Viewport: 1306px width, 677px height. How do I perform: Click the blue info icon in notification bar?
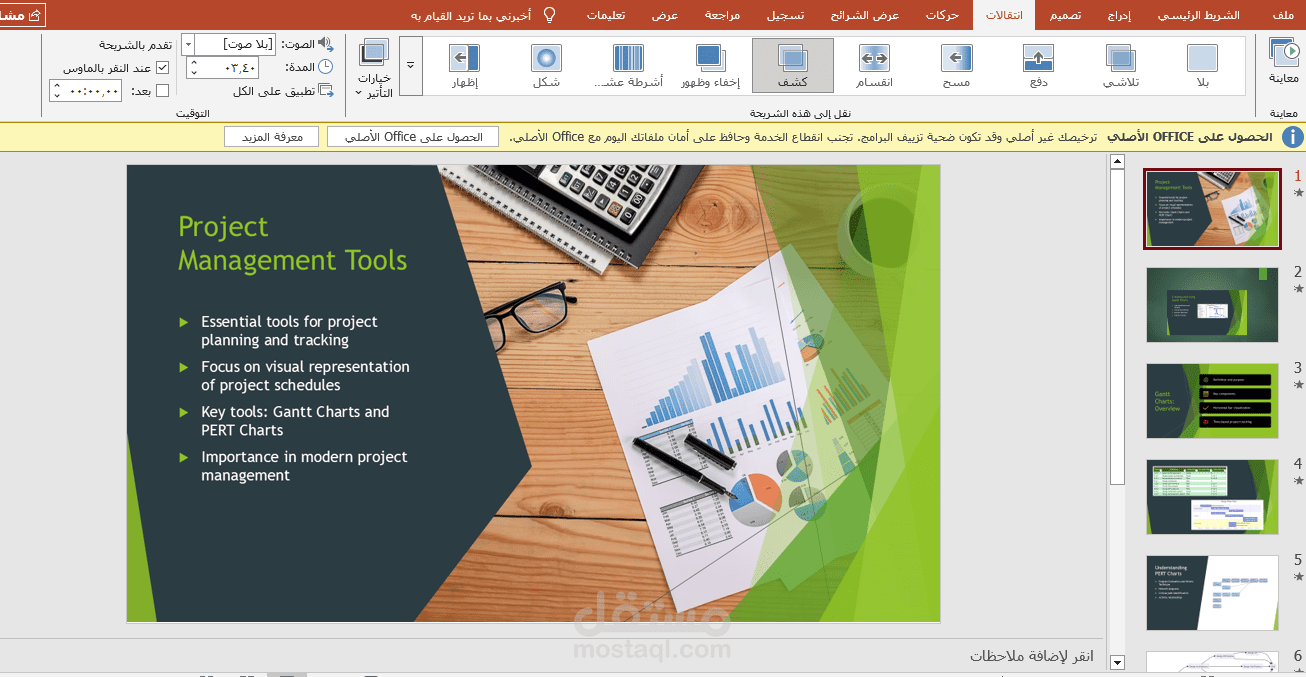pyautogui.click(x=1292, y=137)
